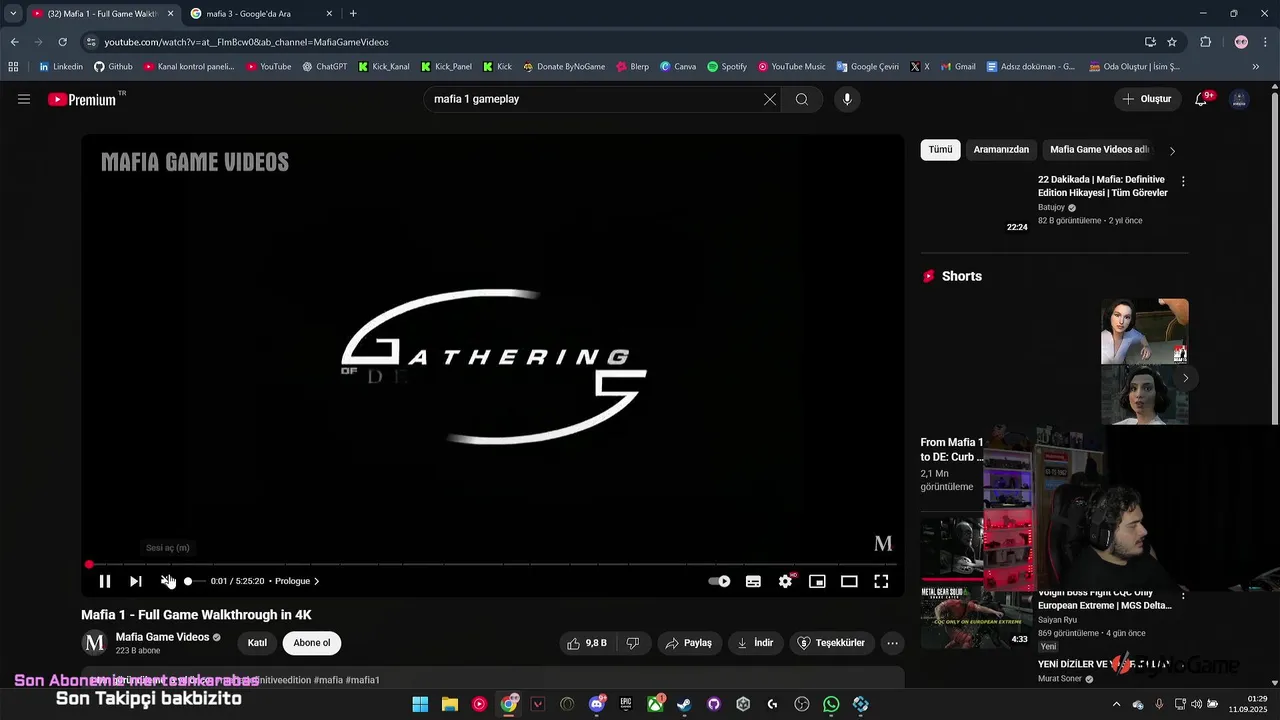Open the Google Çeviri bookmark
Viewport: 1280px width, 720px height.
pyautogui.click(x=867, y=67)
